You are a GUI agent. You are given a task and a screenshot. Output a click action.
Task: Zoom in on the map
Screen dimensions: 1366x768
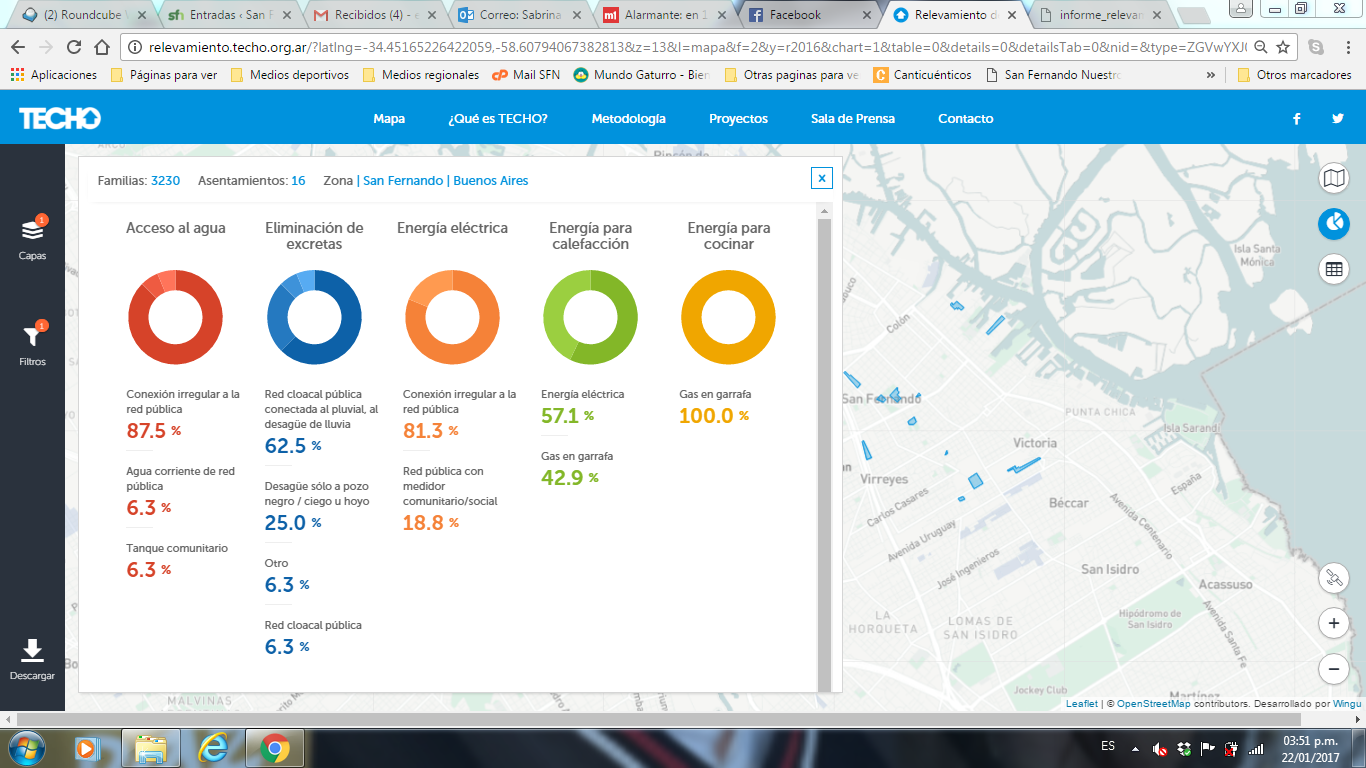(1333, 623)
